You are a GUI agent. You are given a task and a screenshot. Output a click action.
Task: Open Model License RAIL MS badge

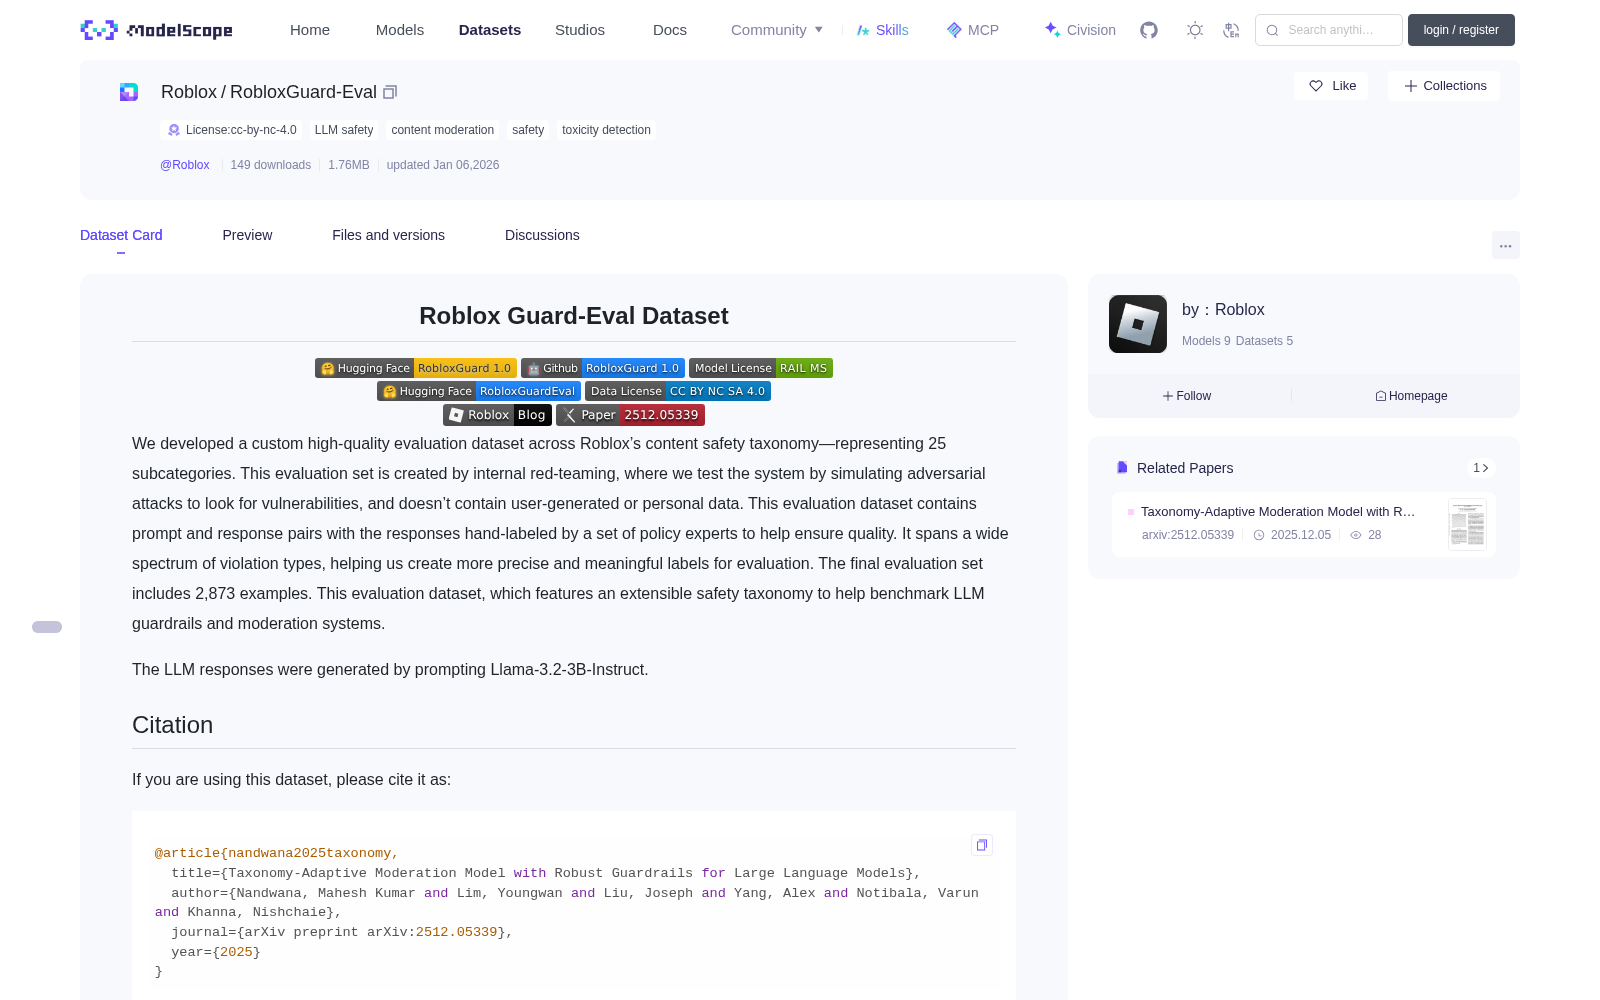(761, 368)
